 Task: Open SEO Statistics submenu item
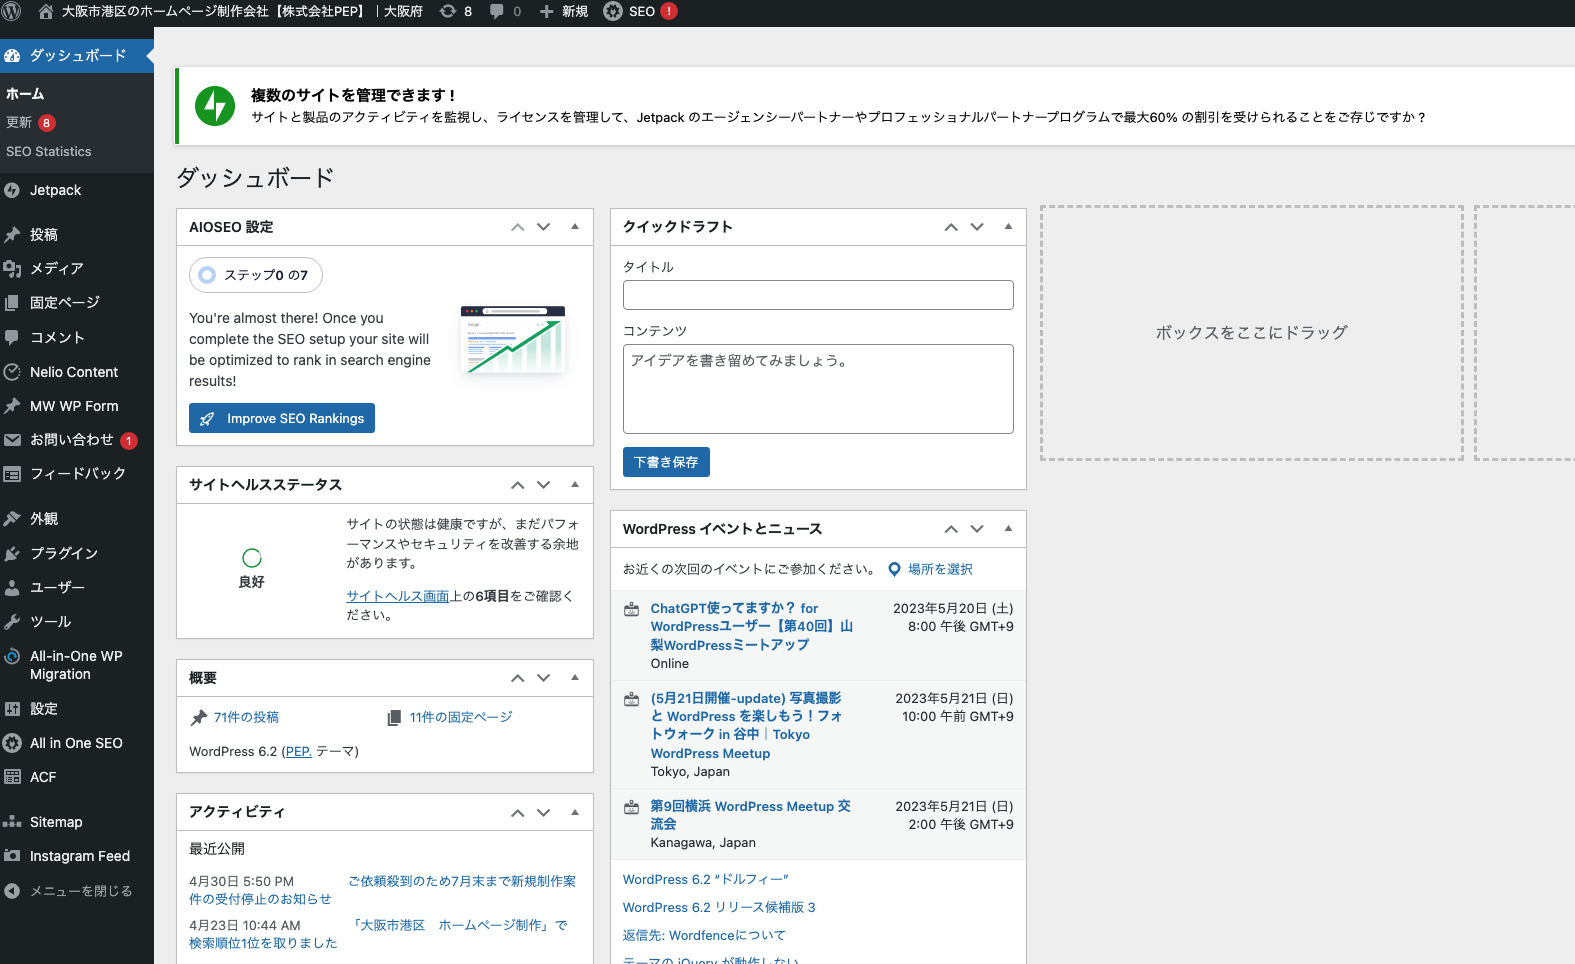(x=48, y=152)
